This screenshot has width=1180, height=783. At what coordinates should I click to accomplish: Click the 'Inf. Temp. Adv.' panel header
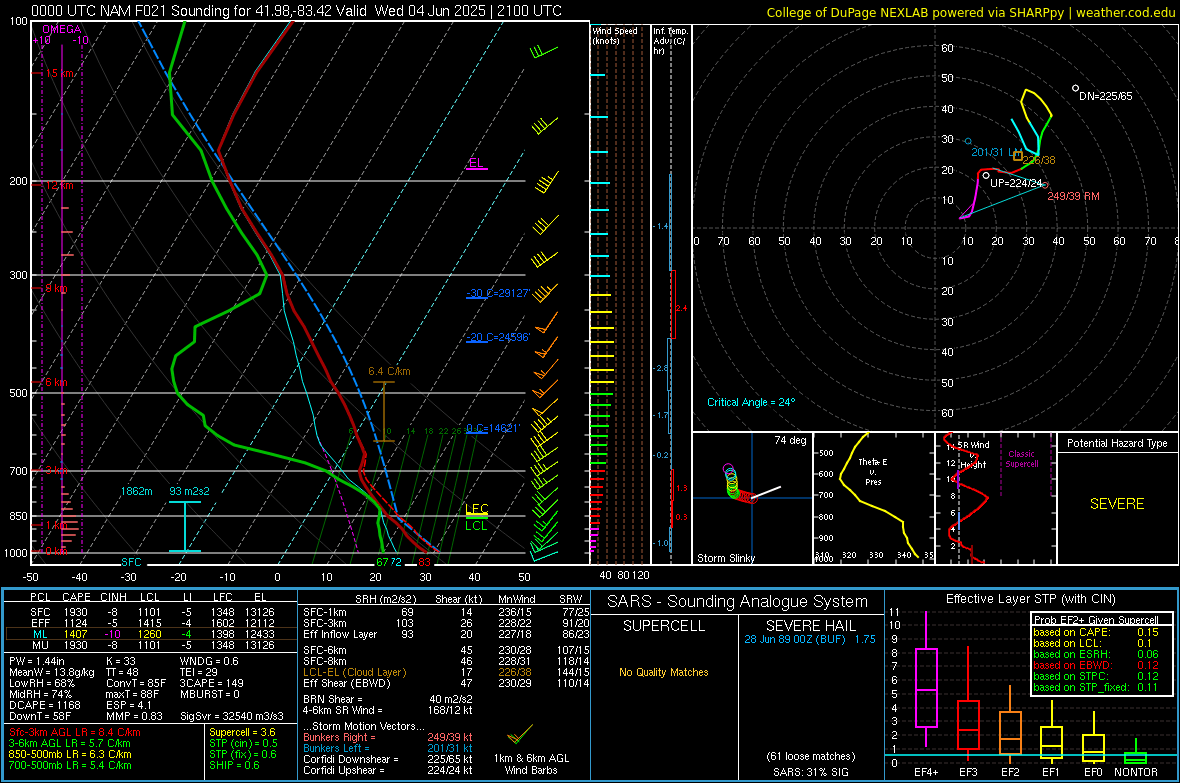click(x=670, y=41)
